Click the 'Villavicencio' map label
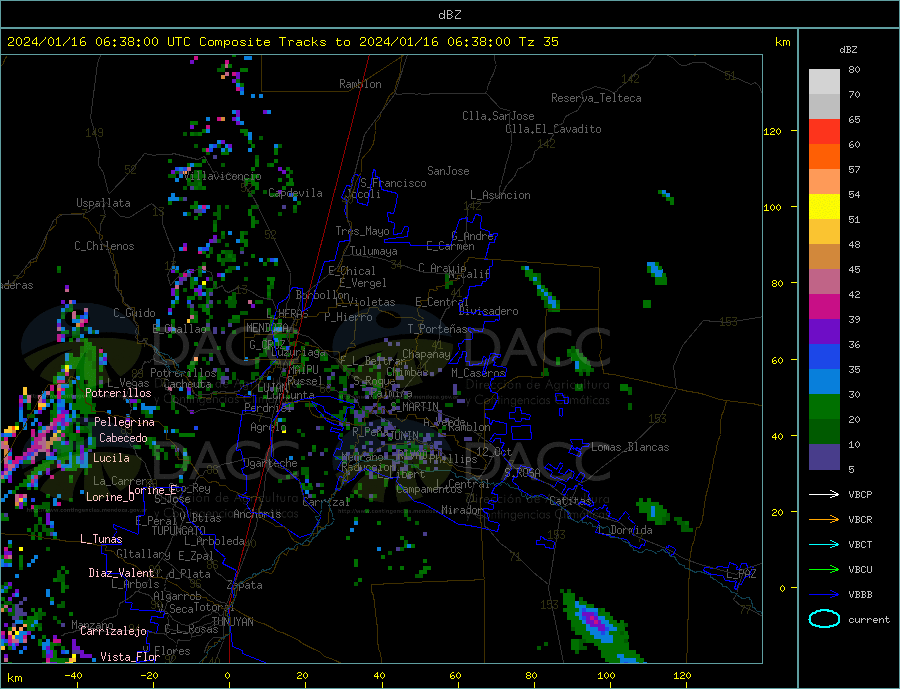 pos(222,176)
